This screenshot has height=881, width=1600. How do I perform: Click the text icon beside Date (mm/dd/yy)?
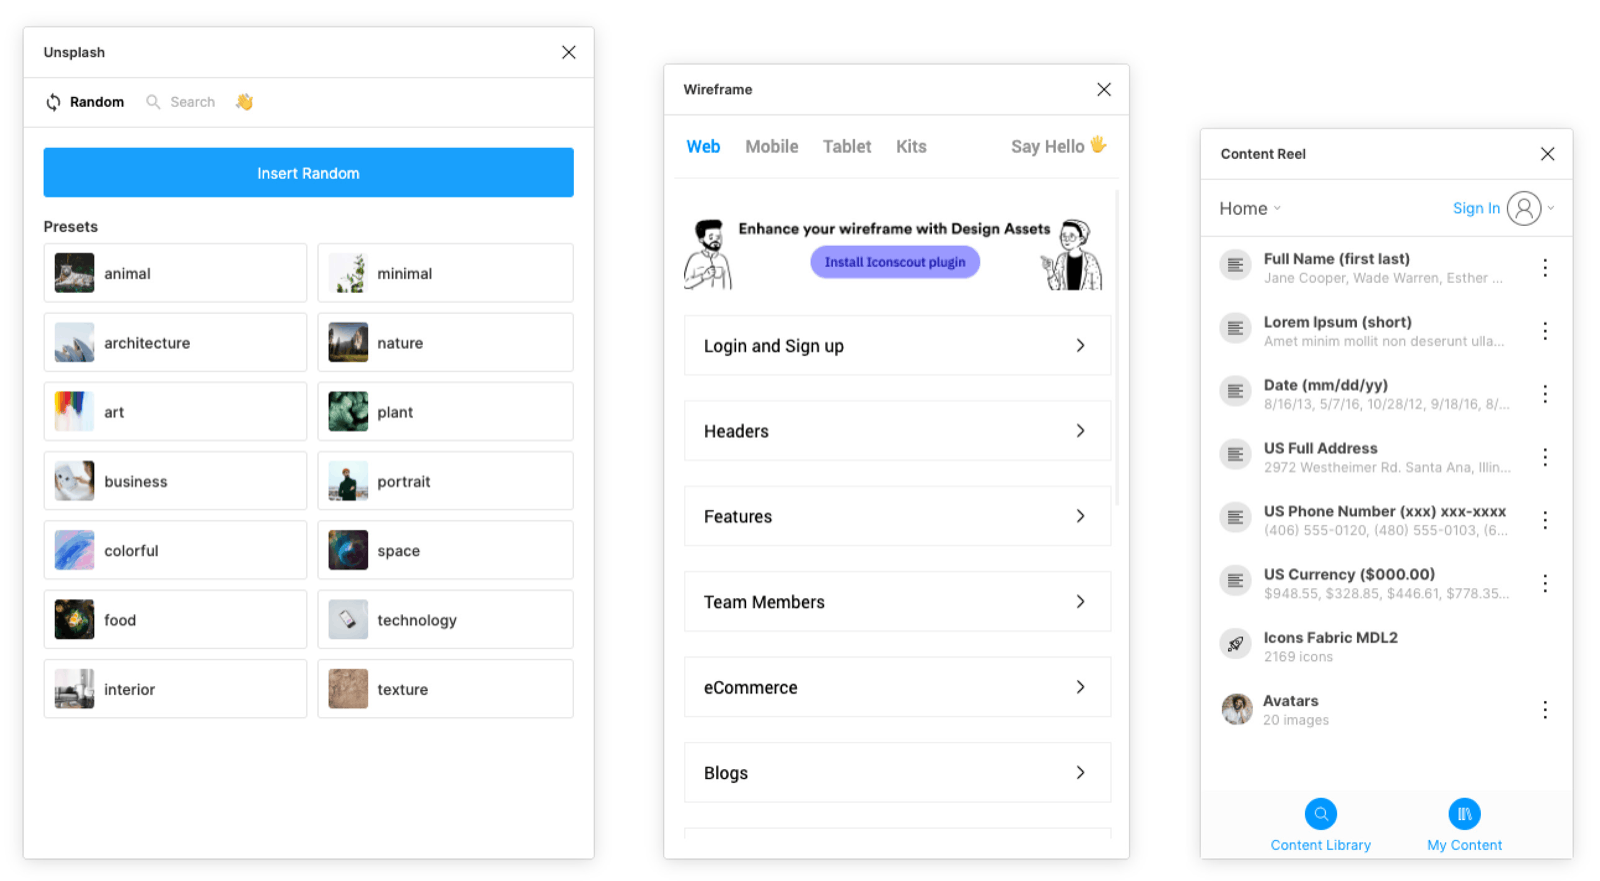[x=1236, y=391]
